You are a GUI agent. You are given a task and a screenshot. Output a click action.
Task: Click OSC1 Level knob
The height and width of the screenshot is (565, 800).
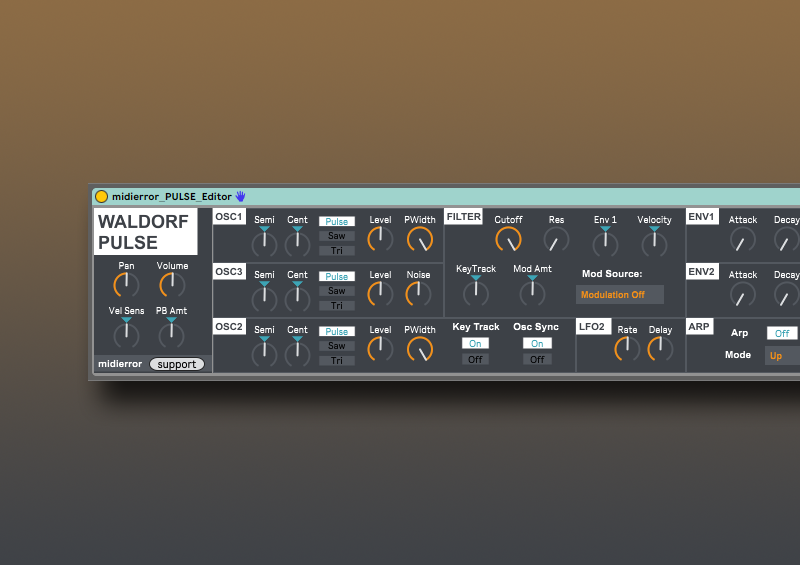point(380,239)
